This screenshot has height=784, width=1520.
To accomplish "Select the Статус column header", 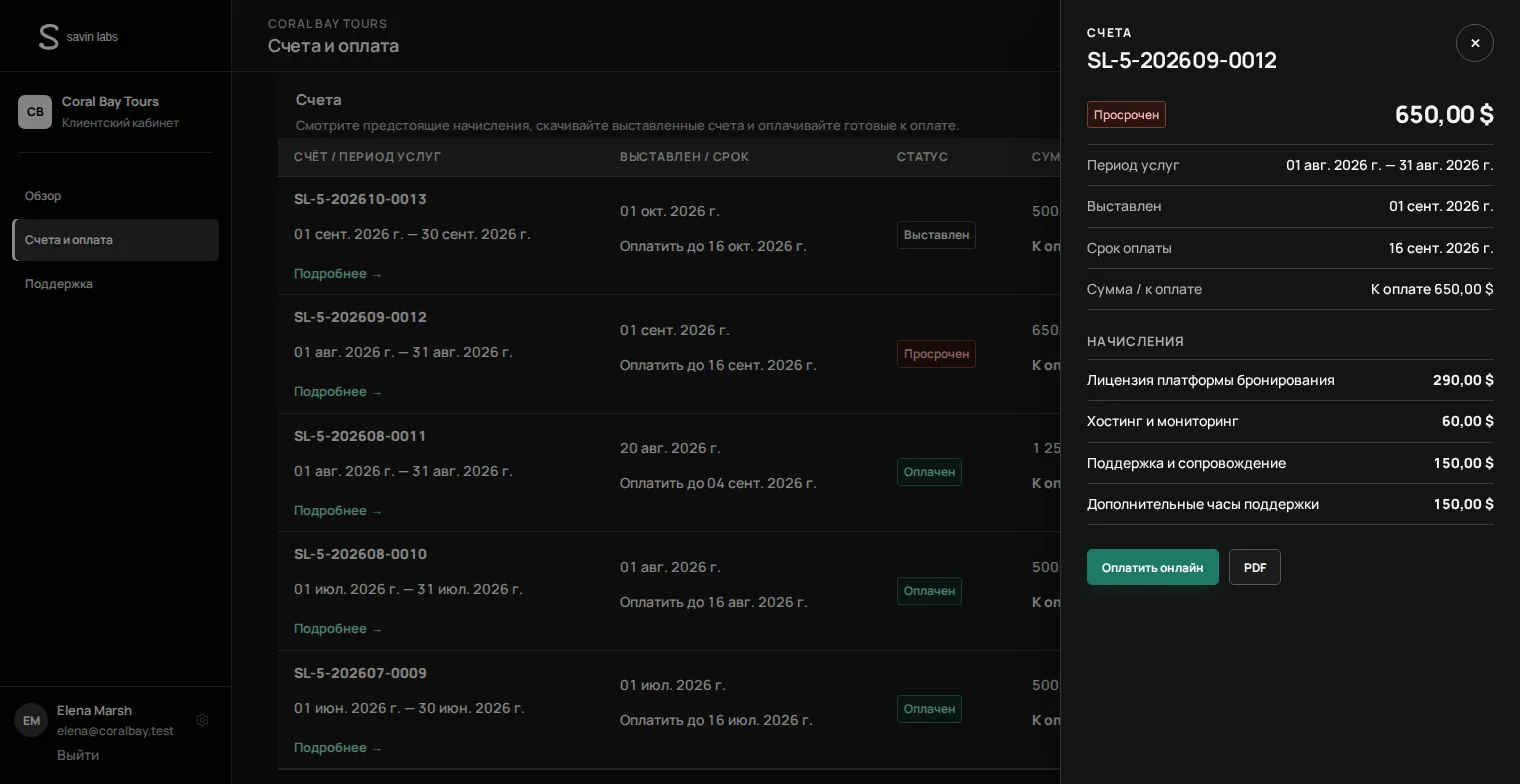I will 922,157.
